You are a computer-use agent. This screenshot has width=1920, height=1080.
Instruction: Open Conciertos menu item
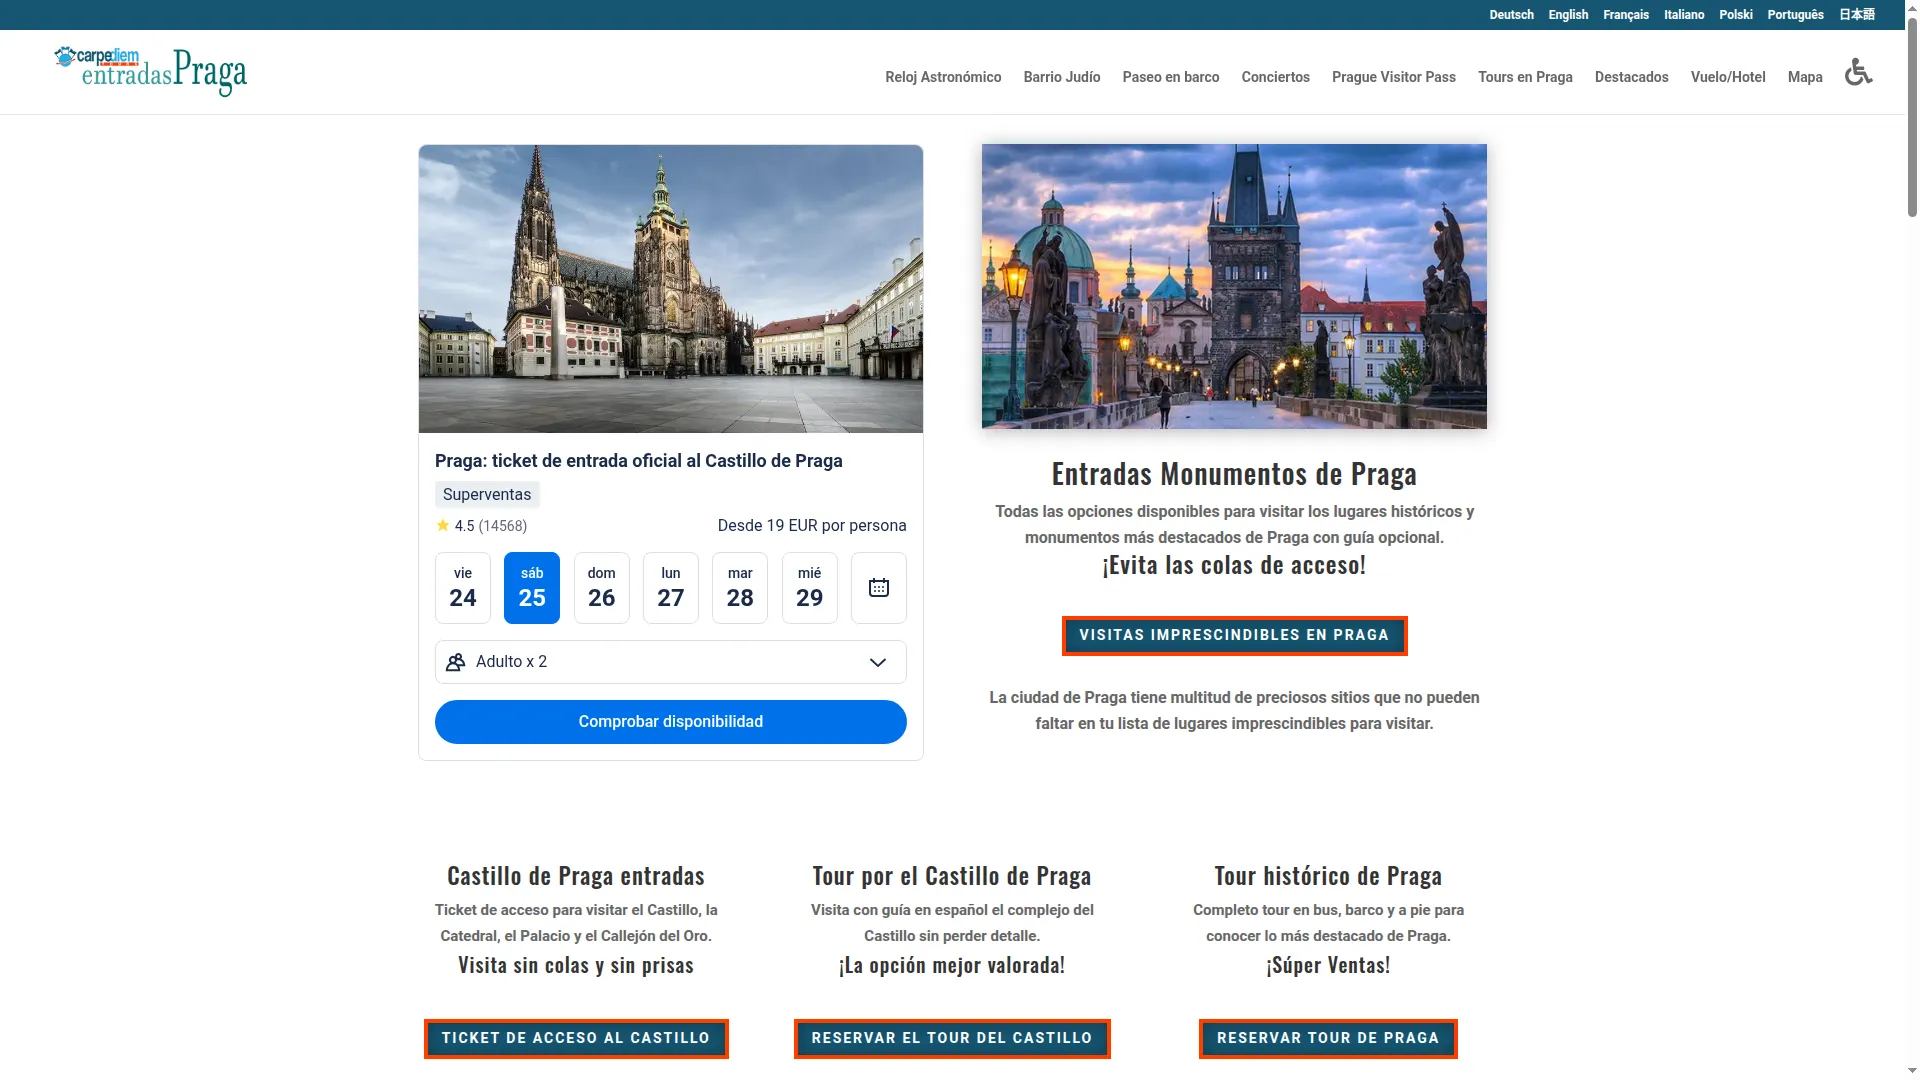(1276, 77)
